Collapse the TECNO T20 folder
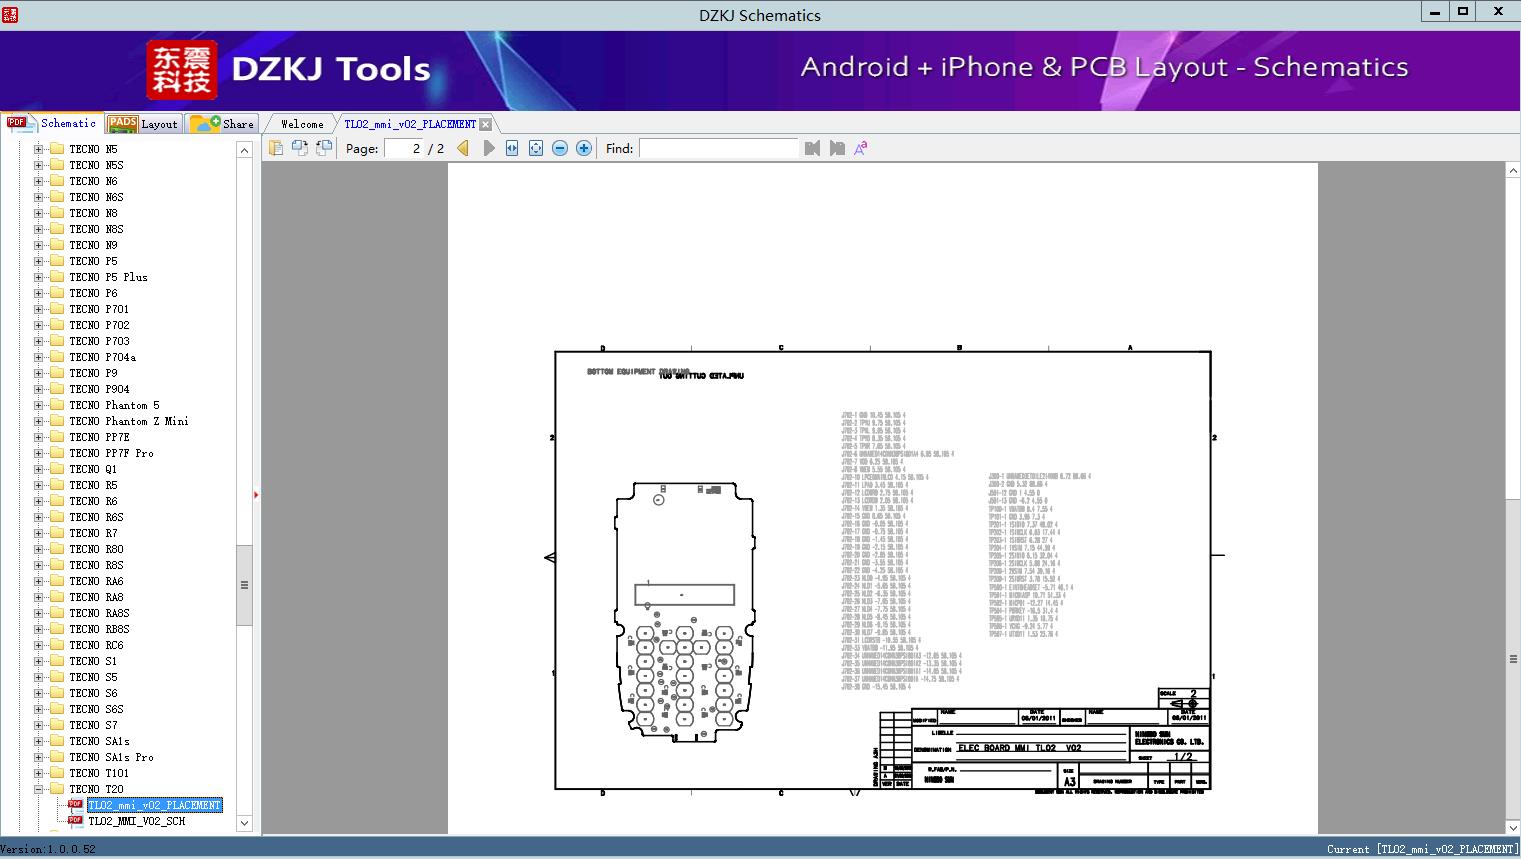Screen dimensions: 1521x859 click(x=39, y=789)
